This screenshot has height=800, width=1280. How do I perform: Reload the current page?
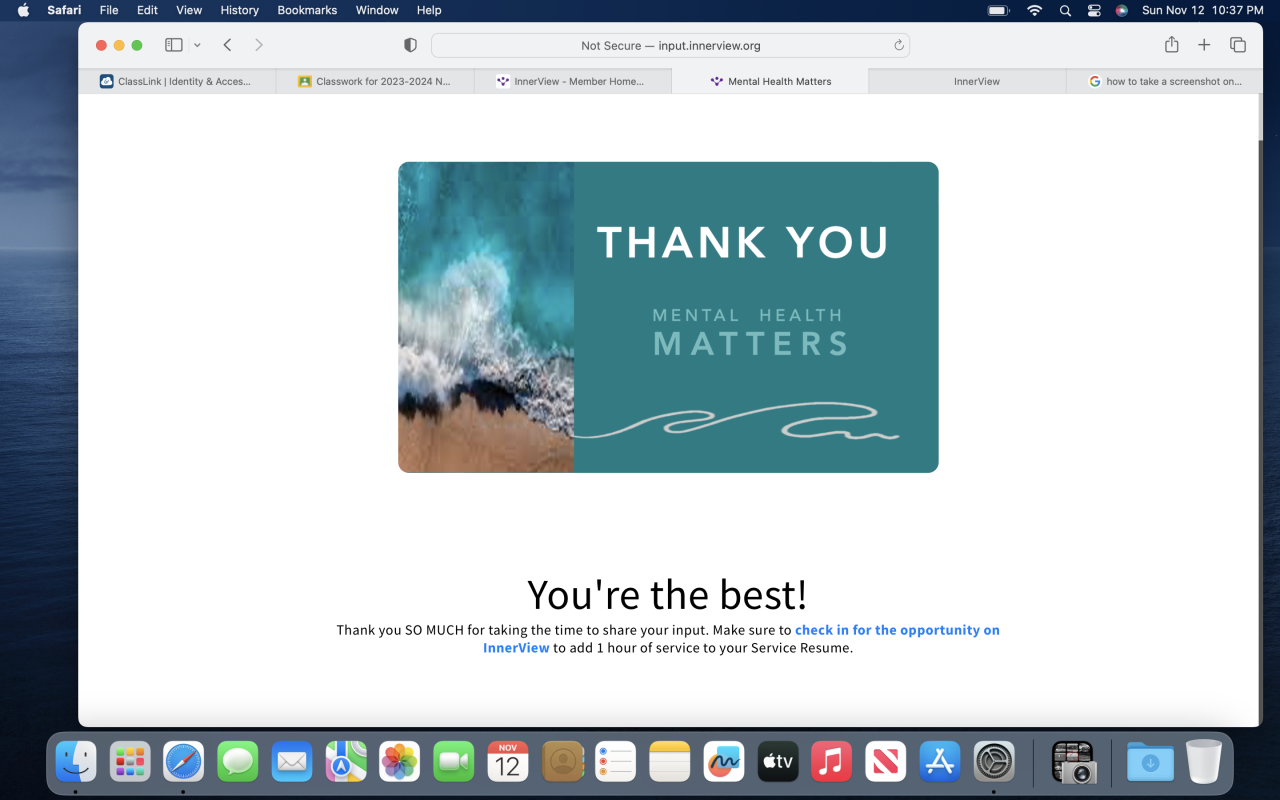click(x=898, y=45)
